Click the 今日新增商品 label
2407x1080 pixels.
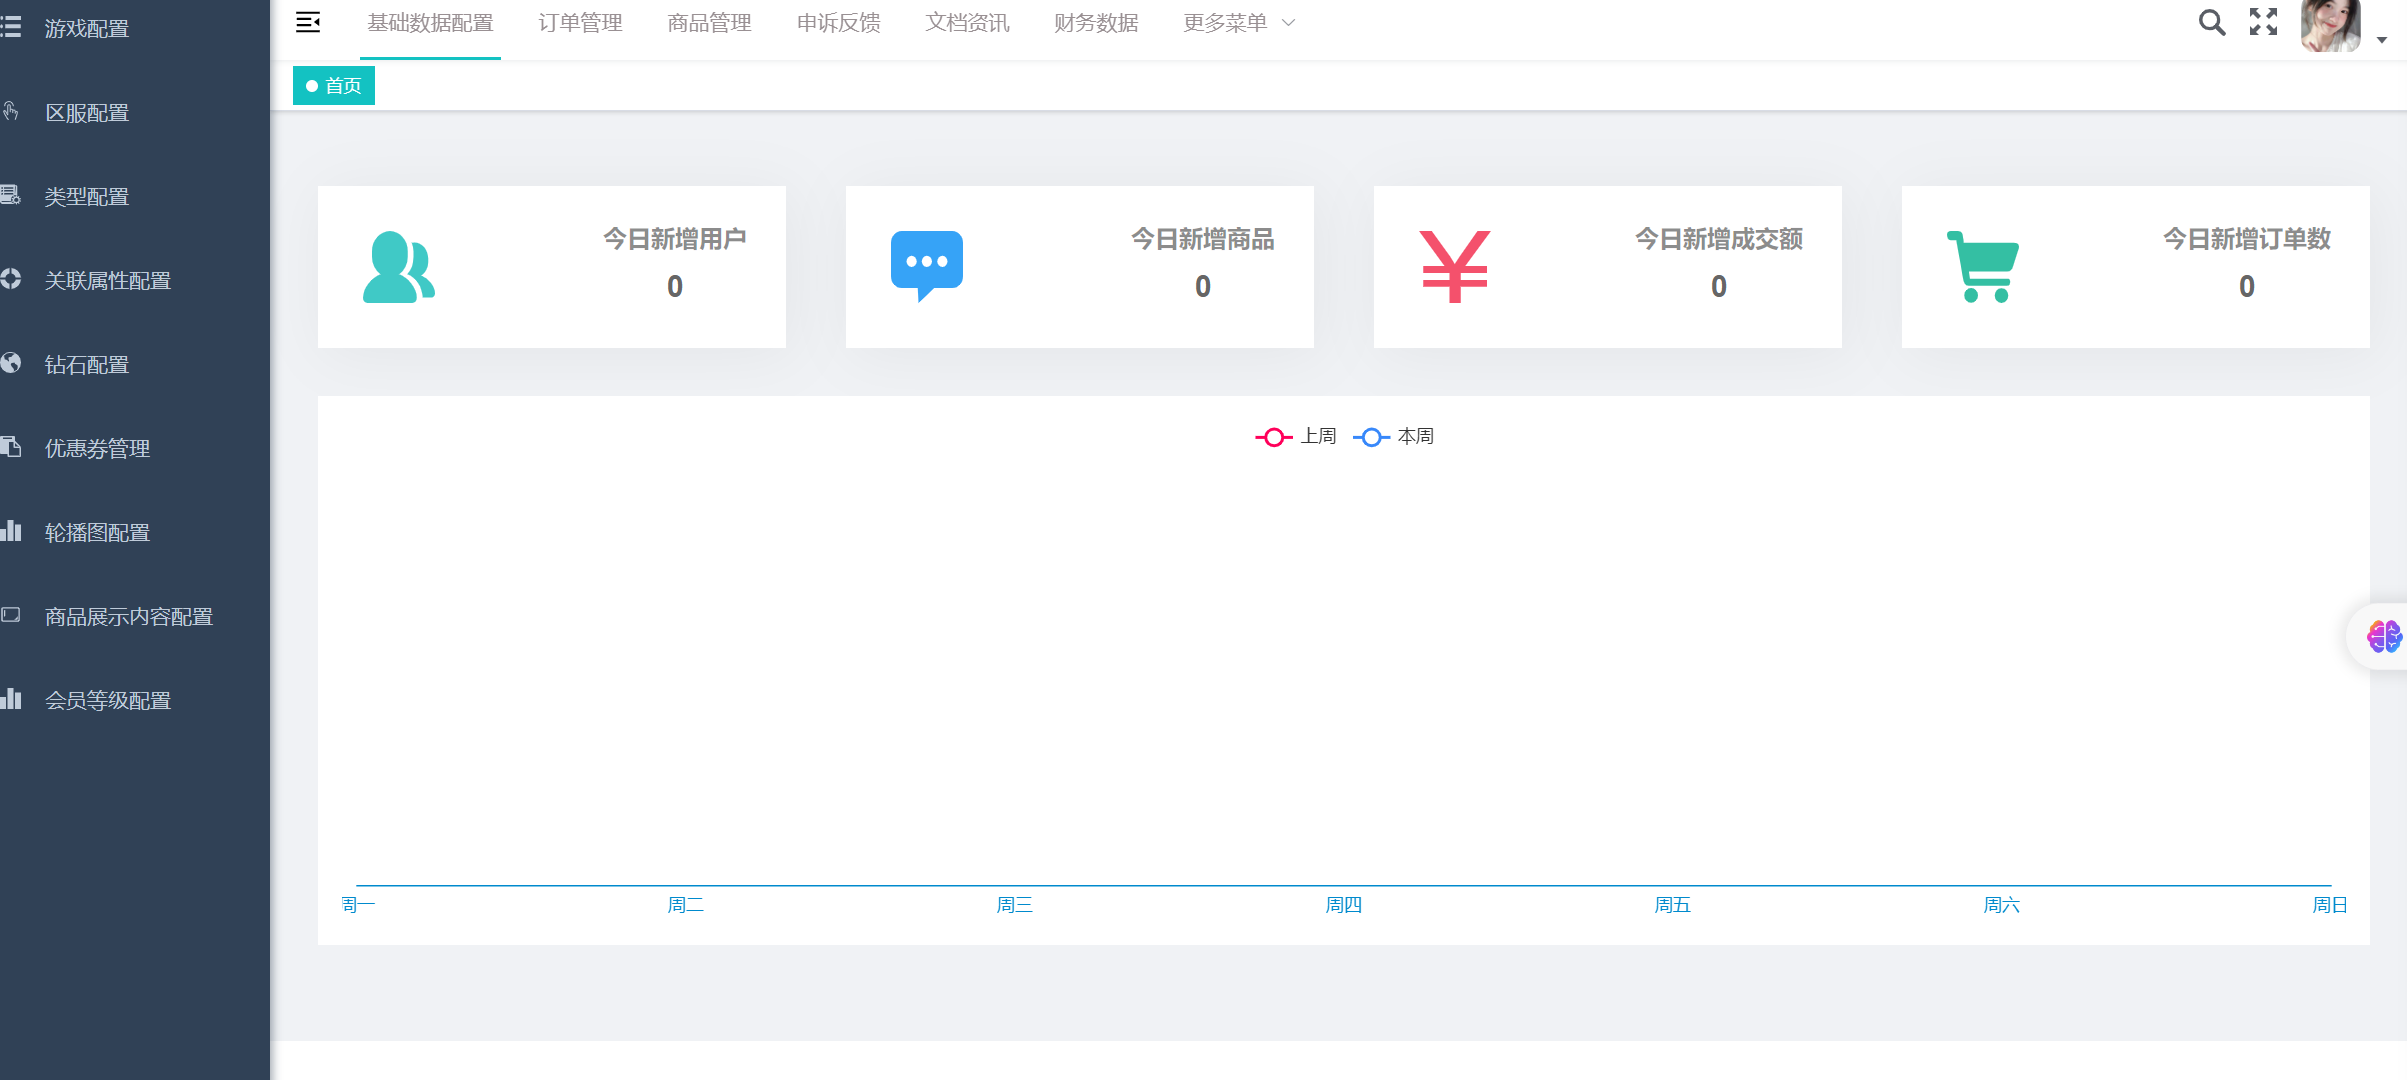click(x=1203, y=239)
